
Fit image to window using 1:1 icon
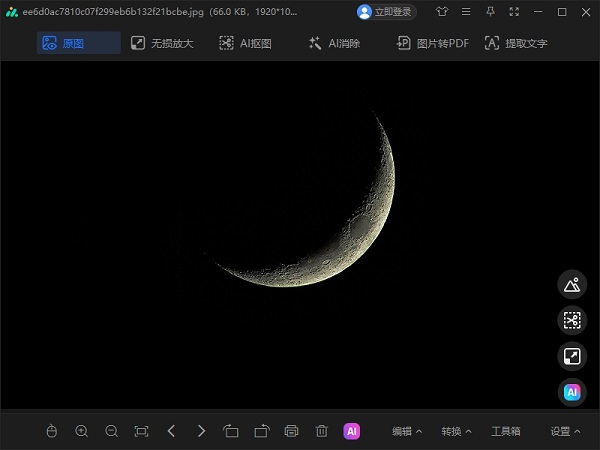[141, 431]
